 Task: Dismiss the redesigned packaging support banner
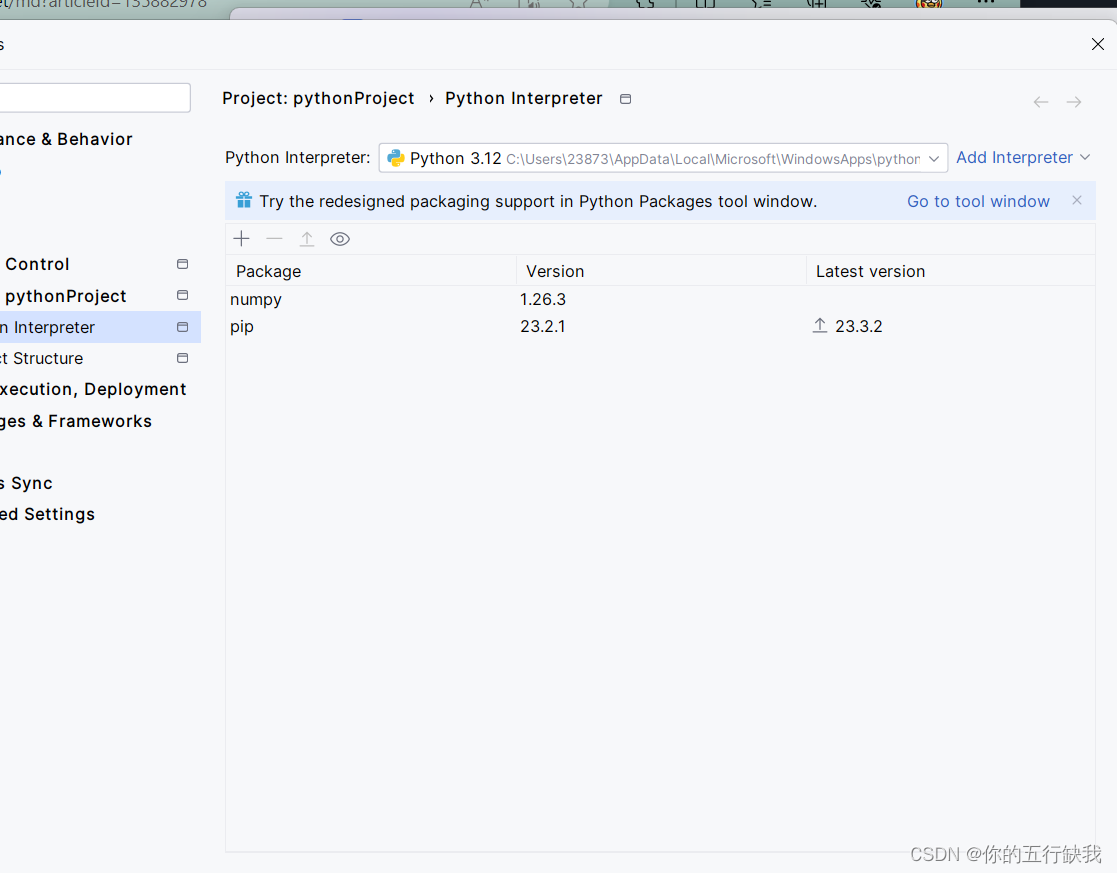point(1077,200)
